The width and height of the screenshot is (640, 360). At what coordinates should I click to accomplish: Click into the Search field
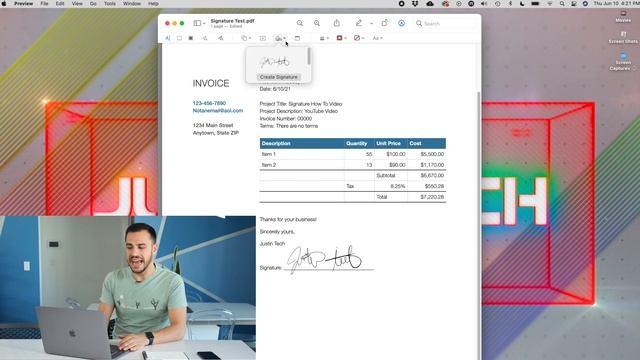445,24
